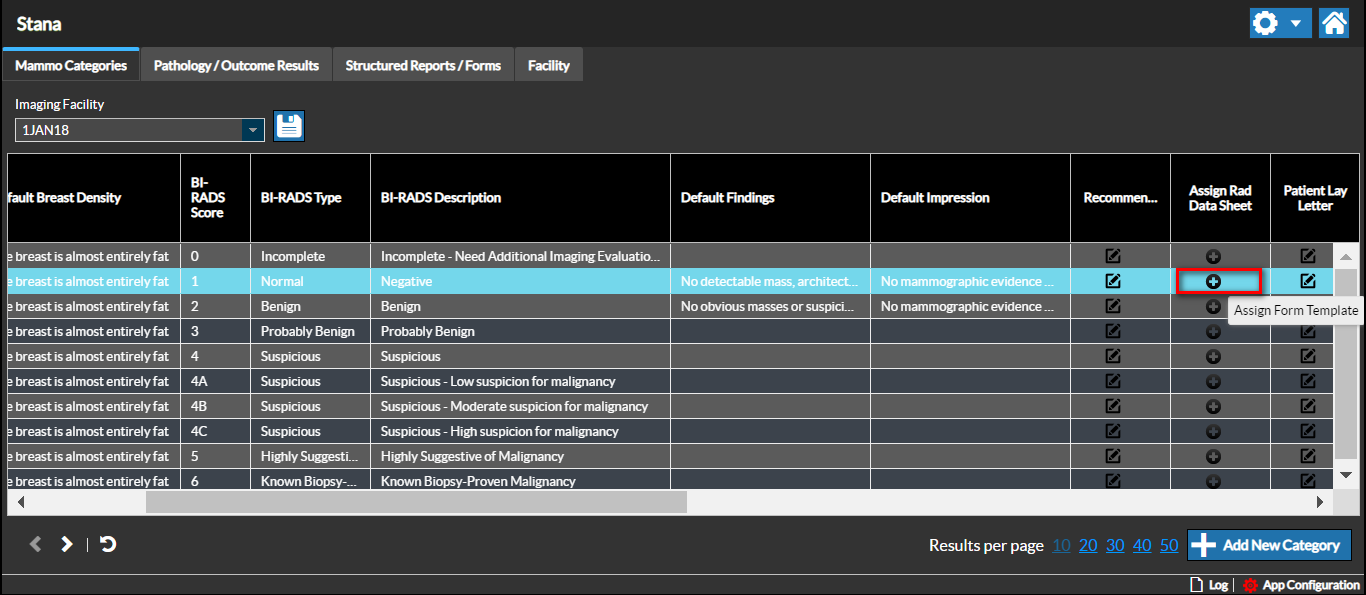Assign Rad Data Sheet to Suspicious 4A row
Screen dimensions: 1366x595
1213,382
